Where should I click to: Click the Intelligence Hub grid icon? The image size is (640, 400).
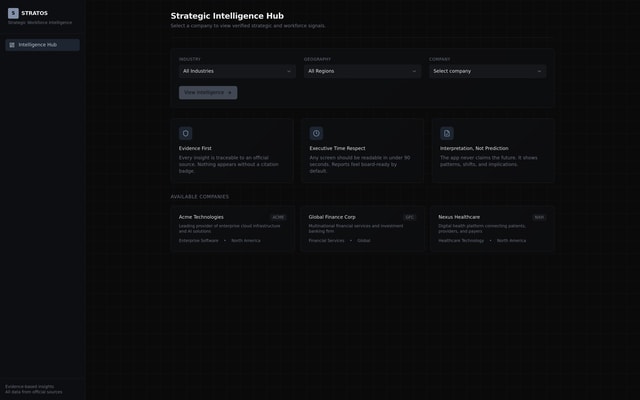coord(12,45)
